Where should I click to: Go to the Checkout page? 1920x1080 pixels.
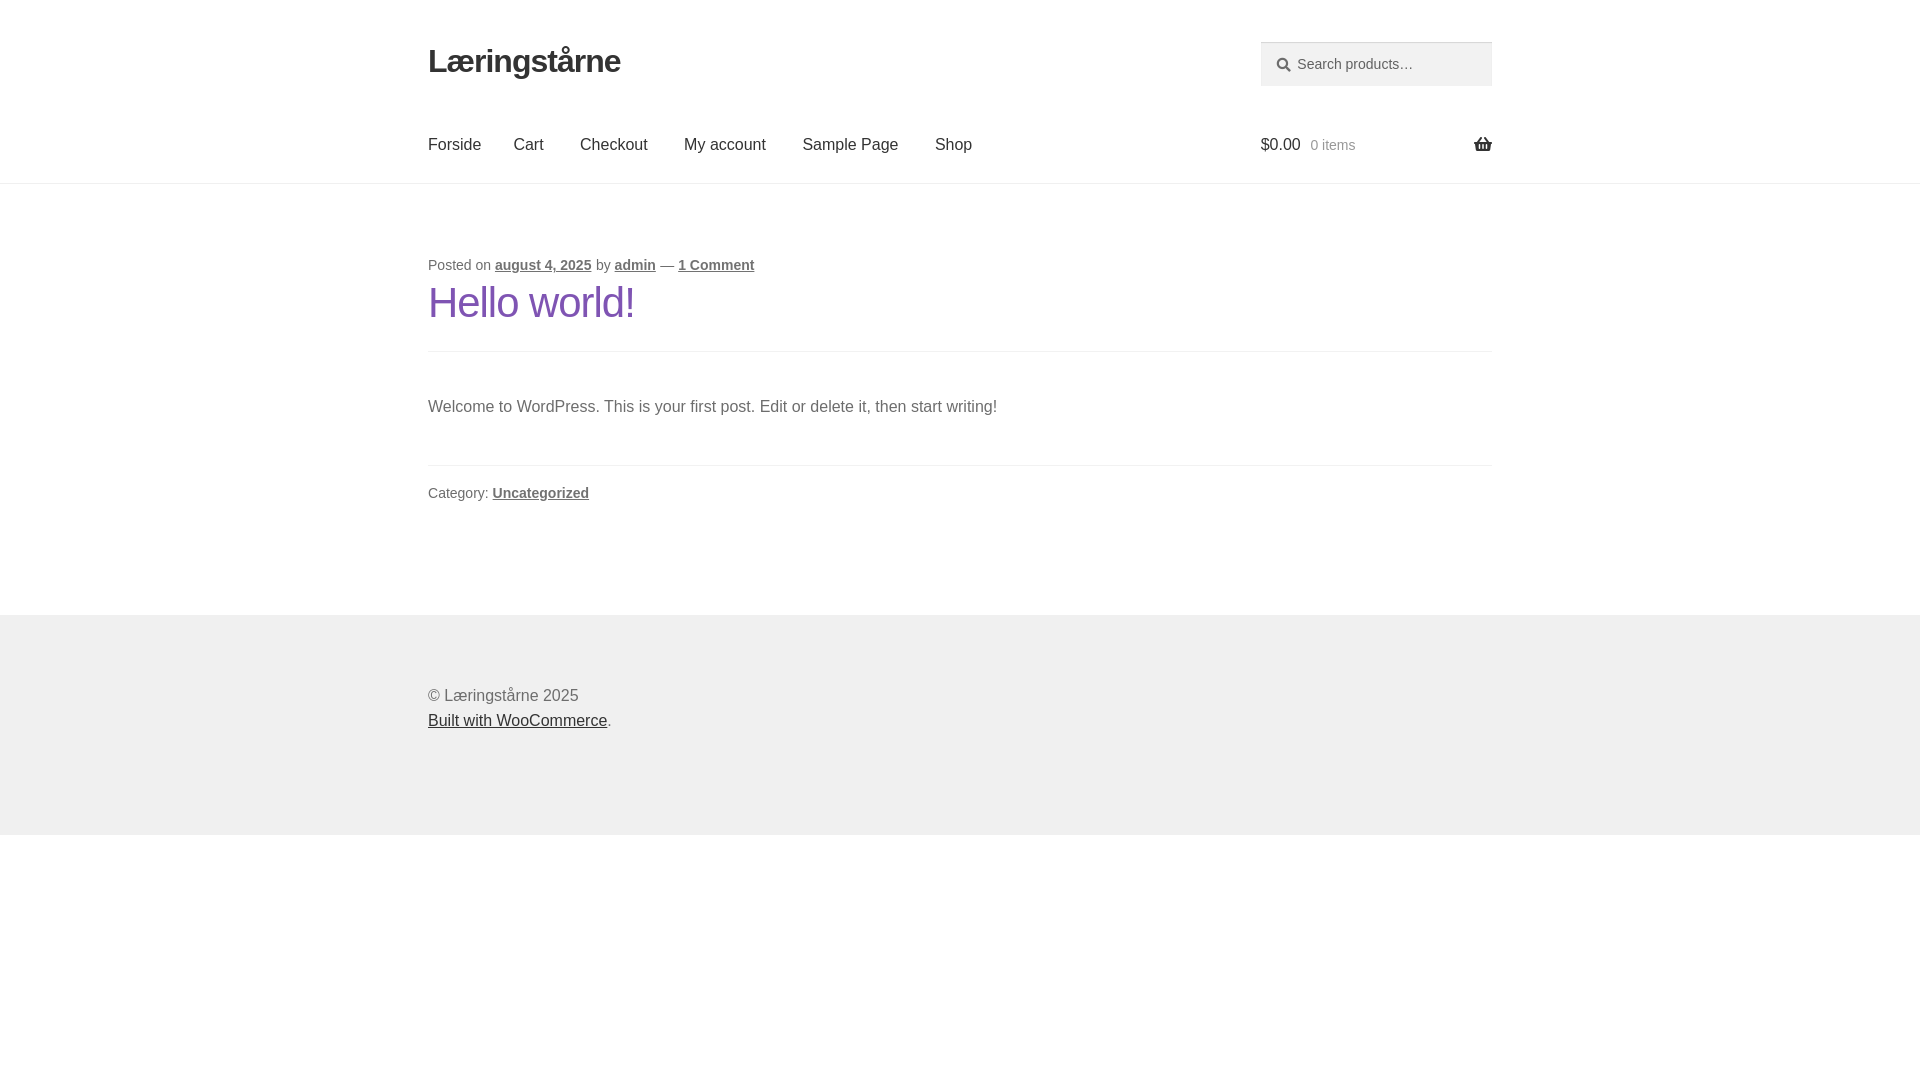[x=613, y=145]
